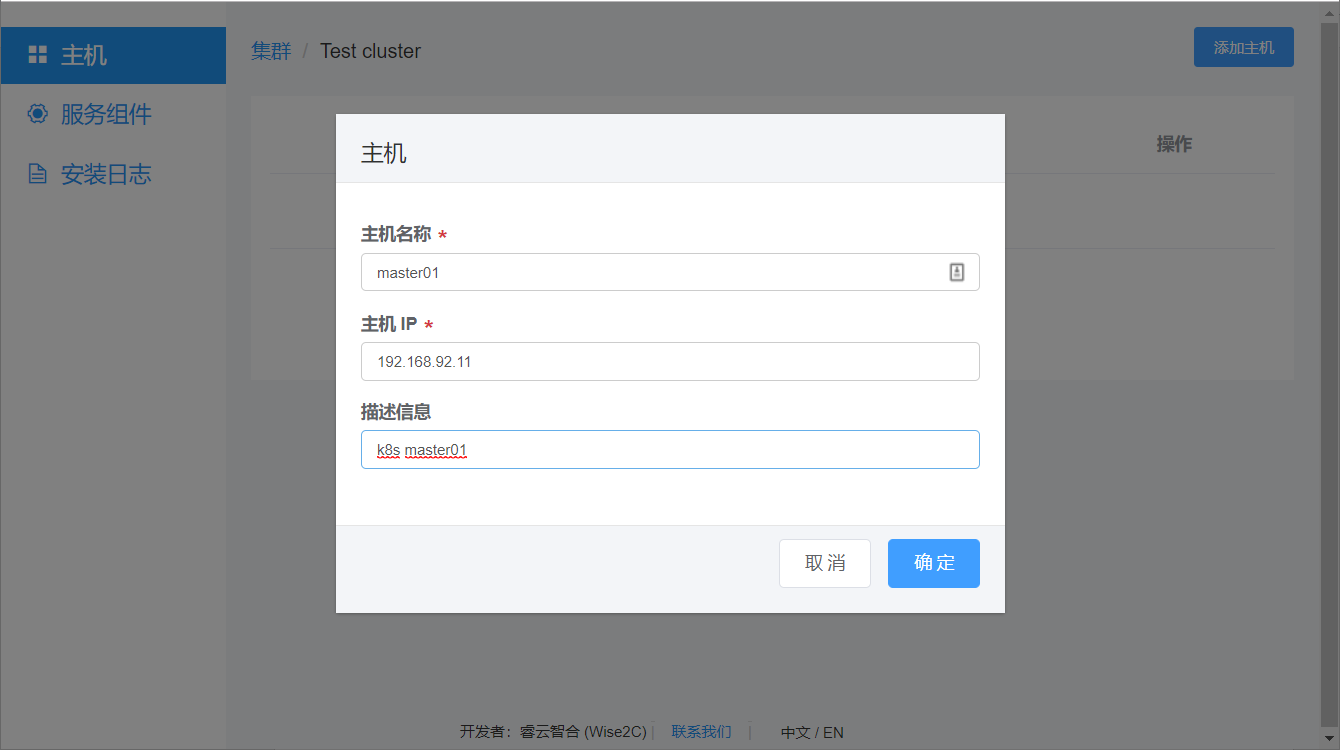The height and width of the screenshot is (750, 1340).
Task: Click the document icon beside 安装日志
Action: coord(37,174)
